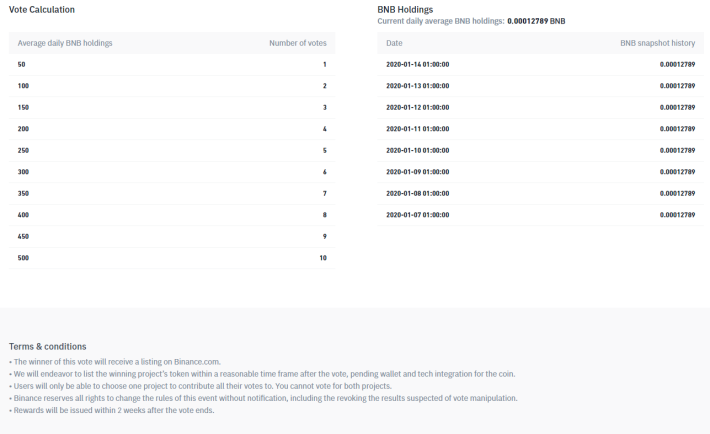Click the Binance.com listing term text
The image size is (710, 434).
[x=115, y=362]
